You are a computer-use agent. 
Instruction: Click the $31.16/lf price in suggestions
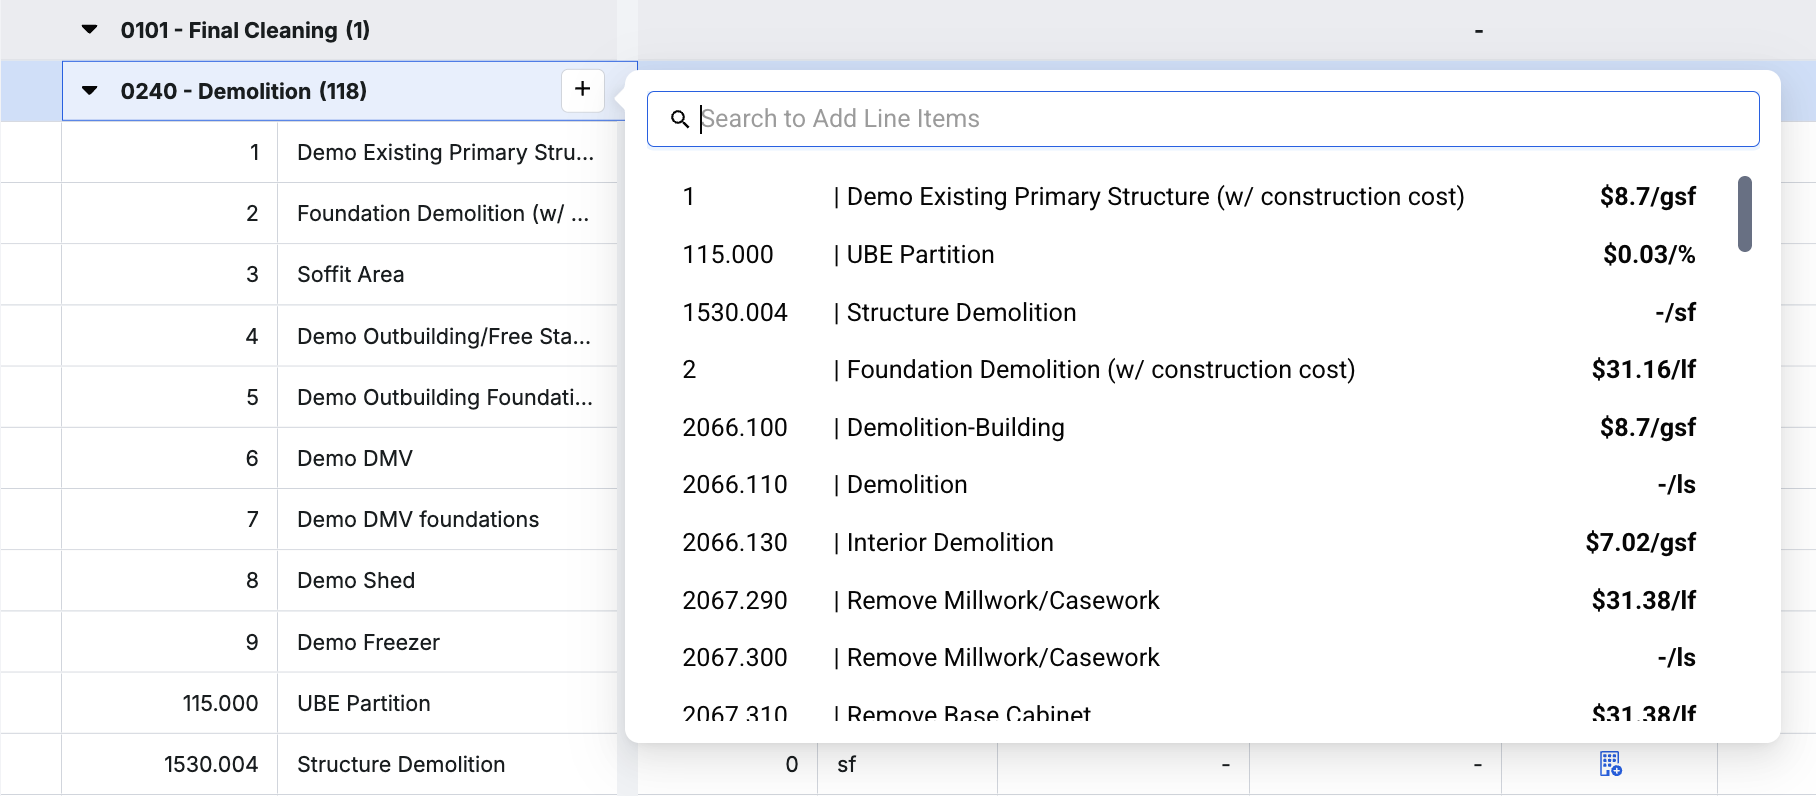pyautogui.click(x=1644, y=370)
